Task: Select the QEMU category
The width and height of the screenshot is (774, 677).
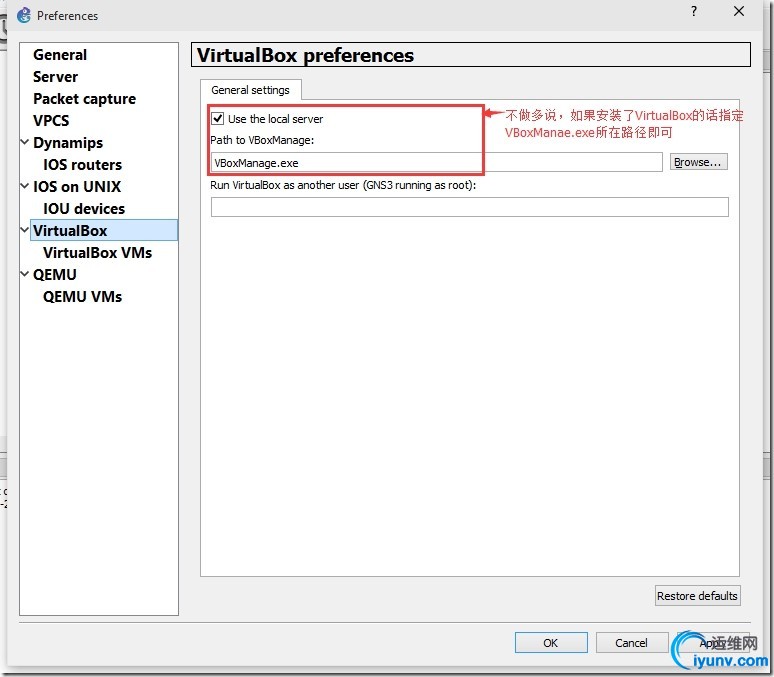Action: click(x=54, y=275)
